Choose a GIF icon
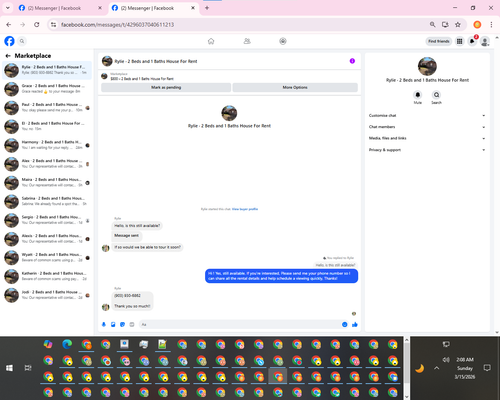This screenshot has height=400, width=500. pyautogui.click(x=132, y=324)
